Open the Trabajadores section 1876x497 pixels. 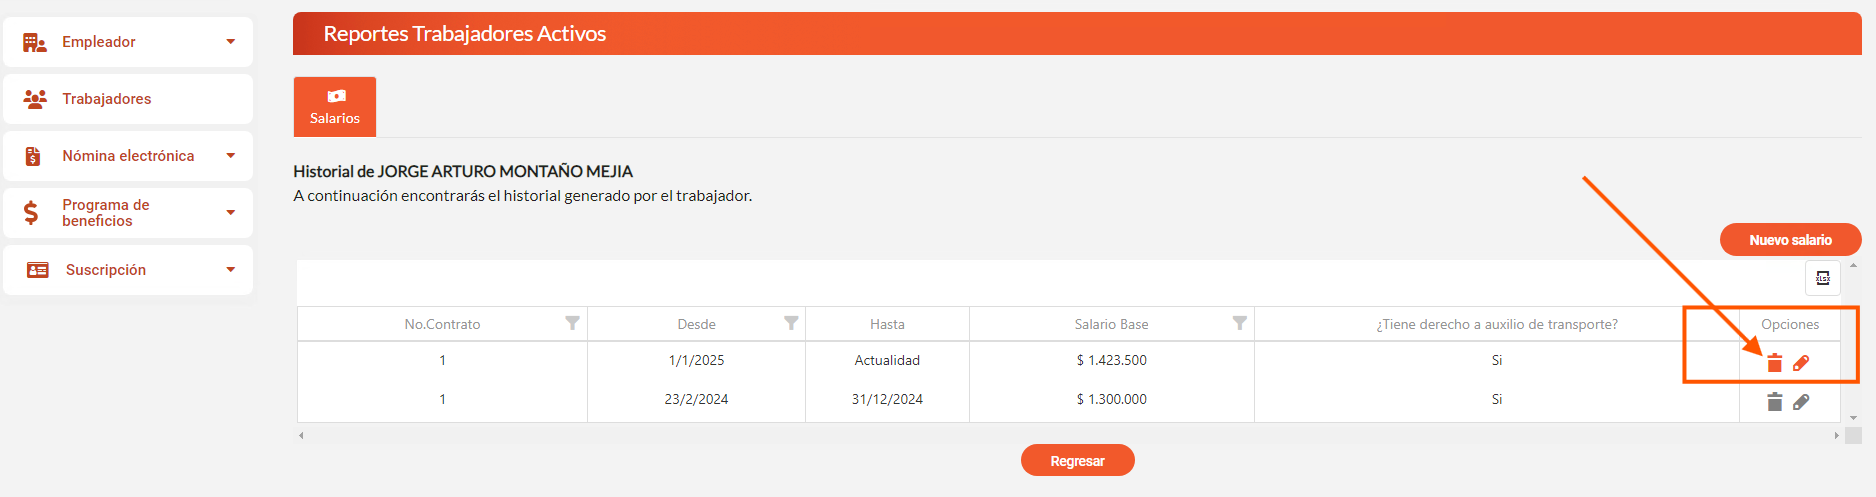128,99
